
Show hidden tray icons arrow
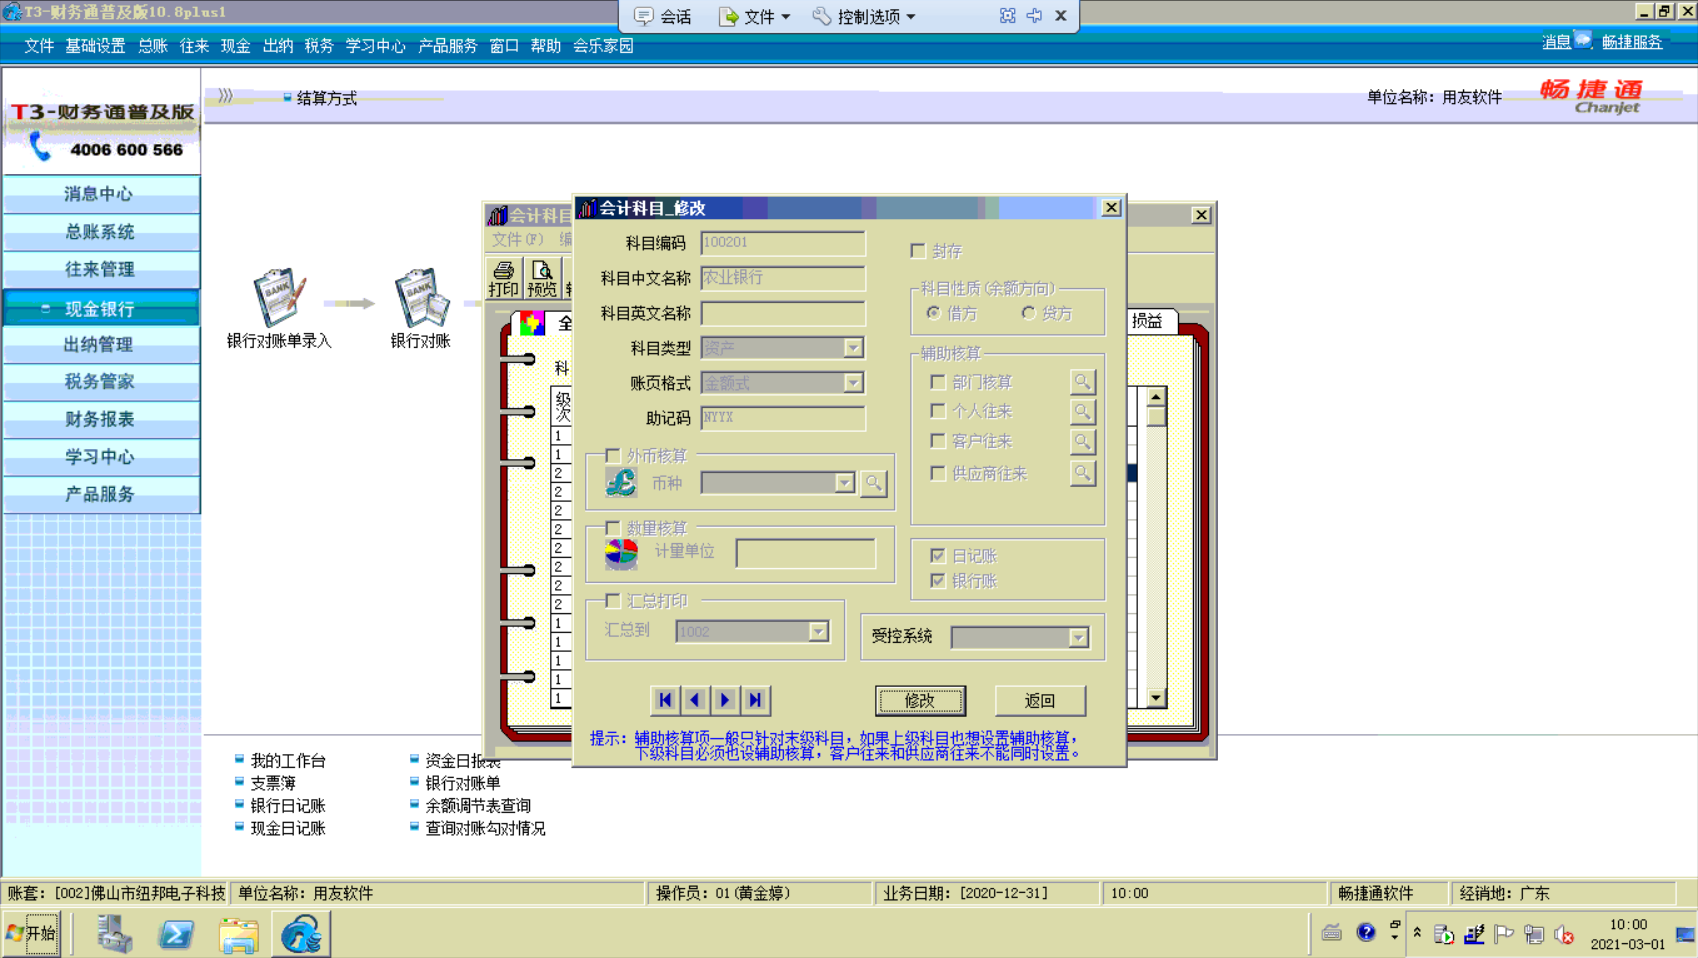pos(1417,932)
